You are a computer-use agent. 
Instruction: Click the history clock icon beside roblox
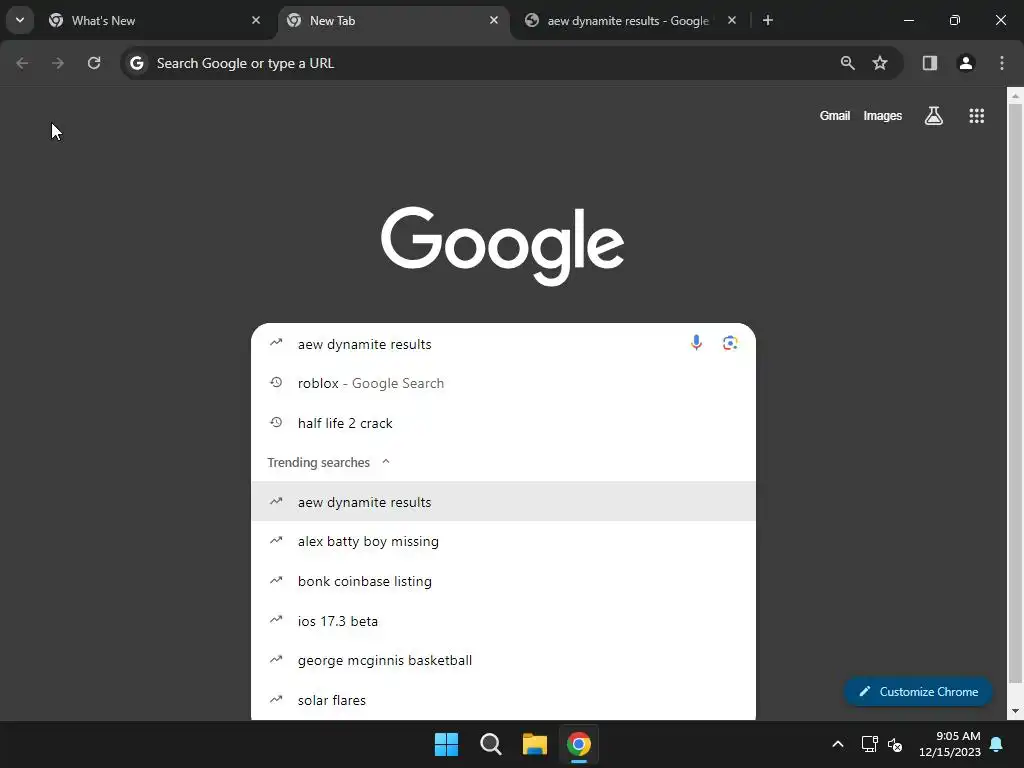pyautogui.click(x=276, y=383)
